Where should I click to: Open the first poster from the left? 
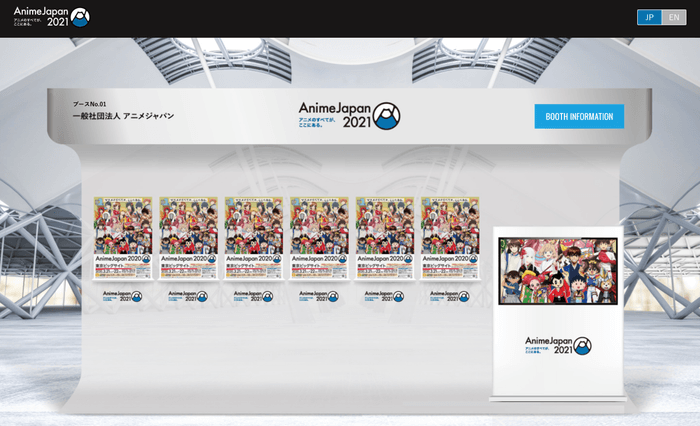pyautogui.click(x=122, y=238)
